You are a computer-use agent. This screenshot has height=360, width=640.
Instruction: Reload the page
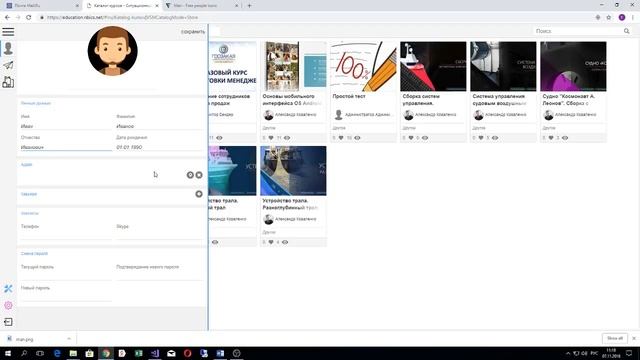point(29,18)
